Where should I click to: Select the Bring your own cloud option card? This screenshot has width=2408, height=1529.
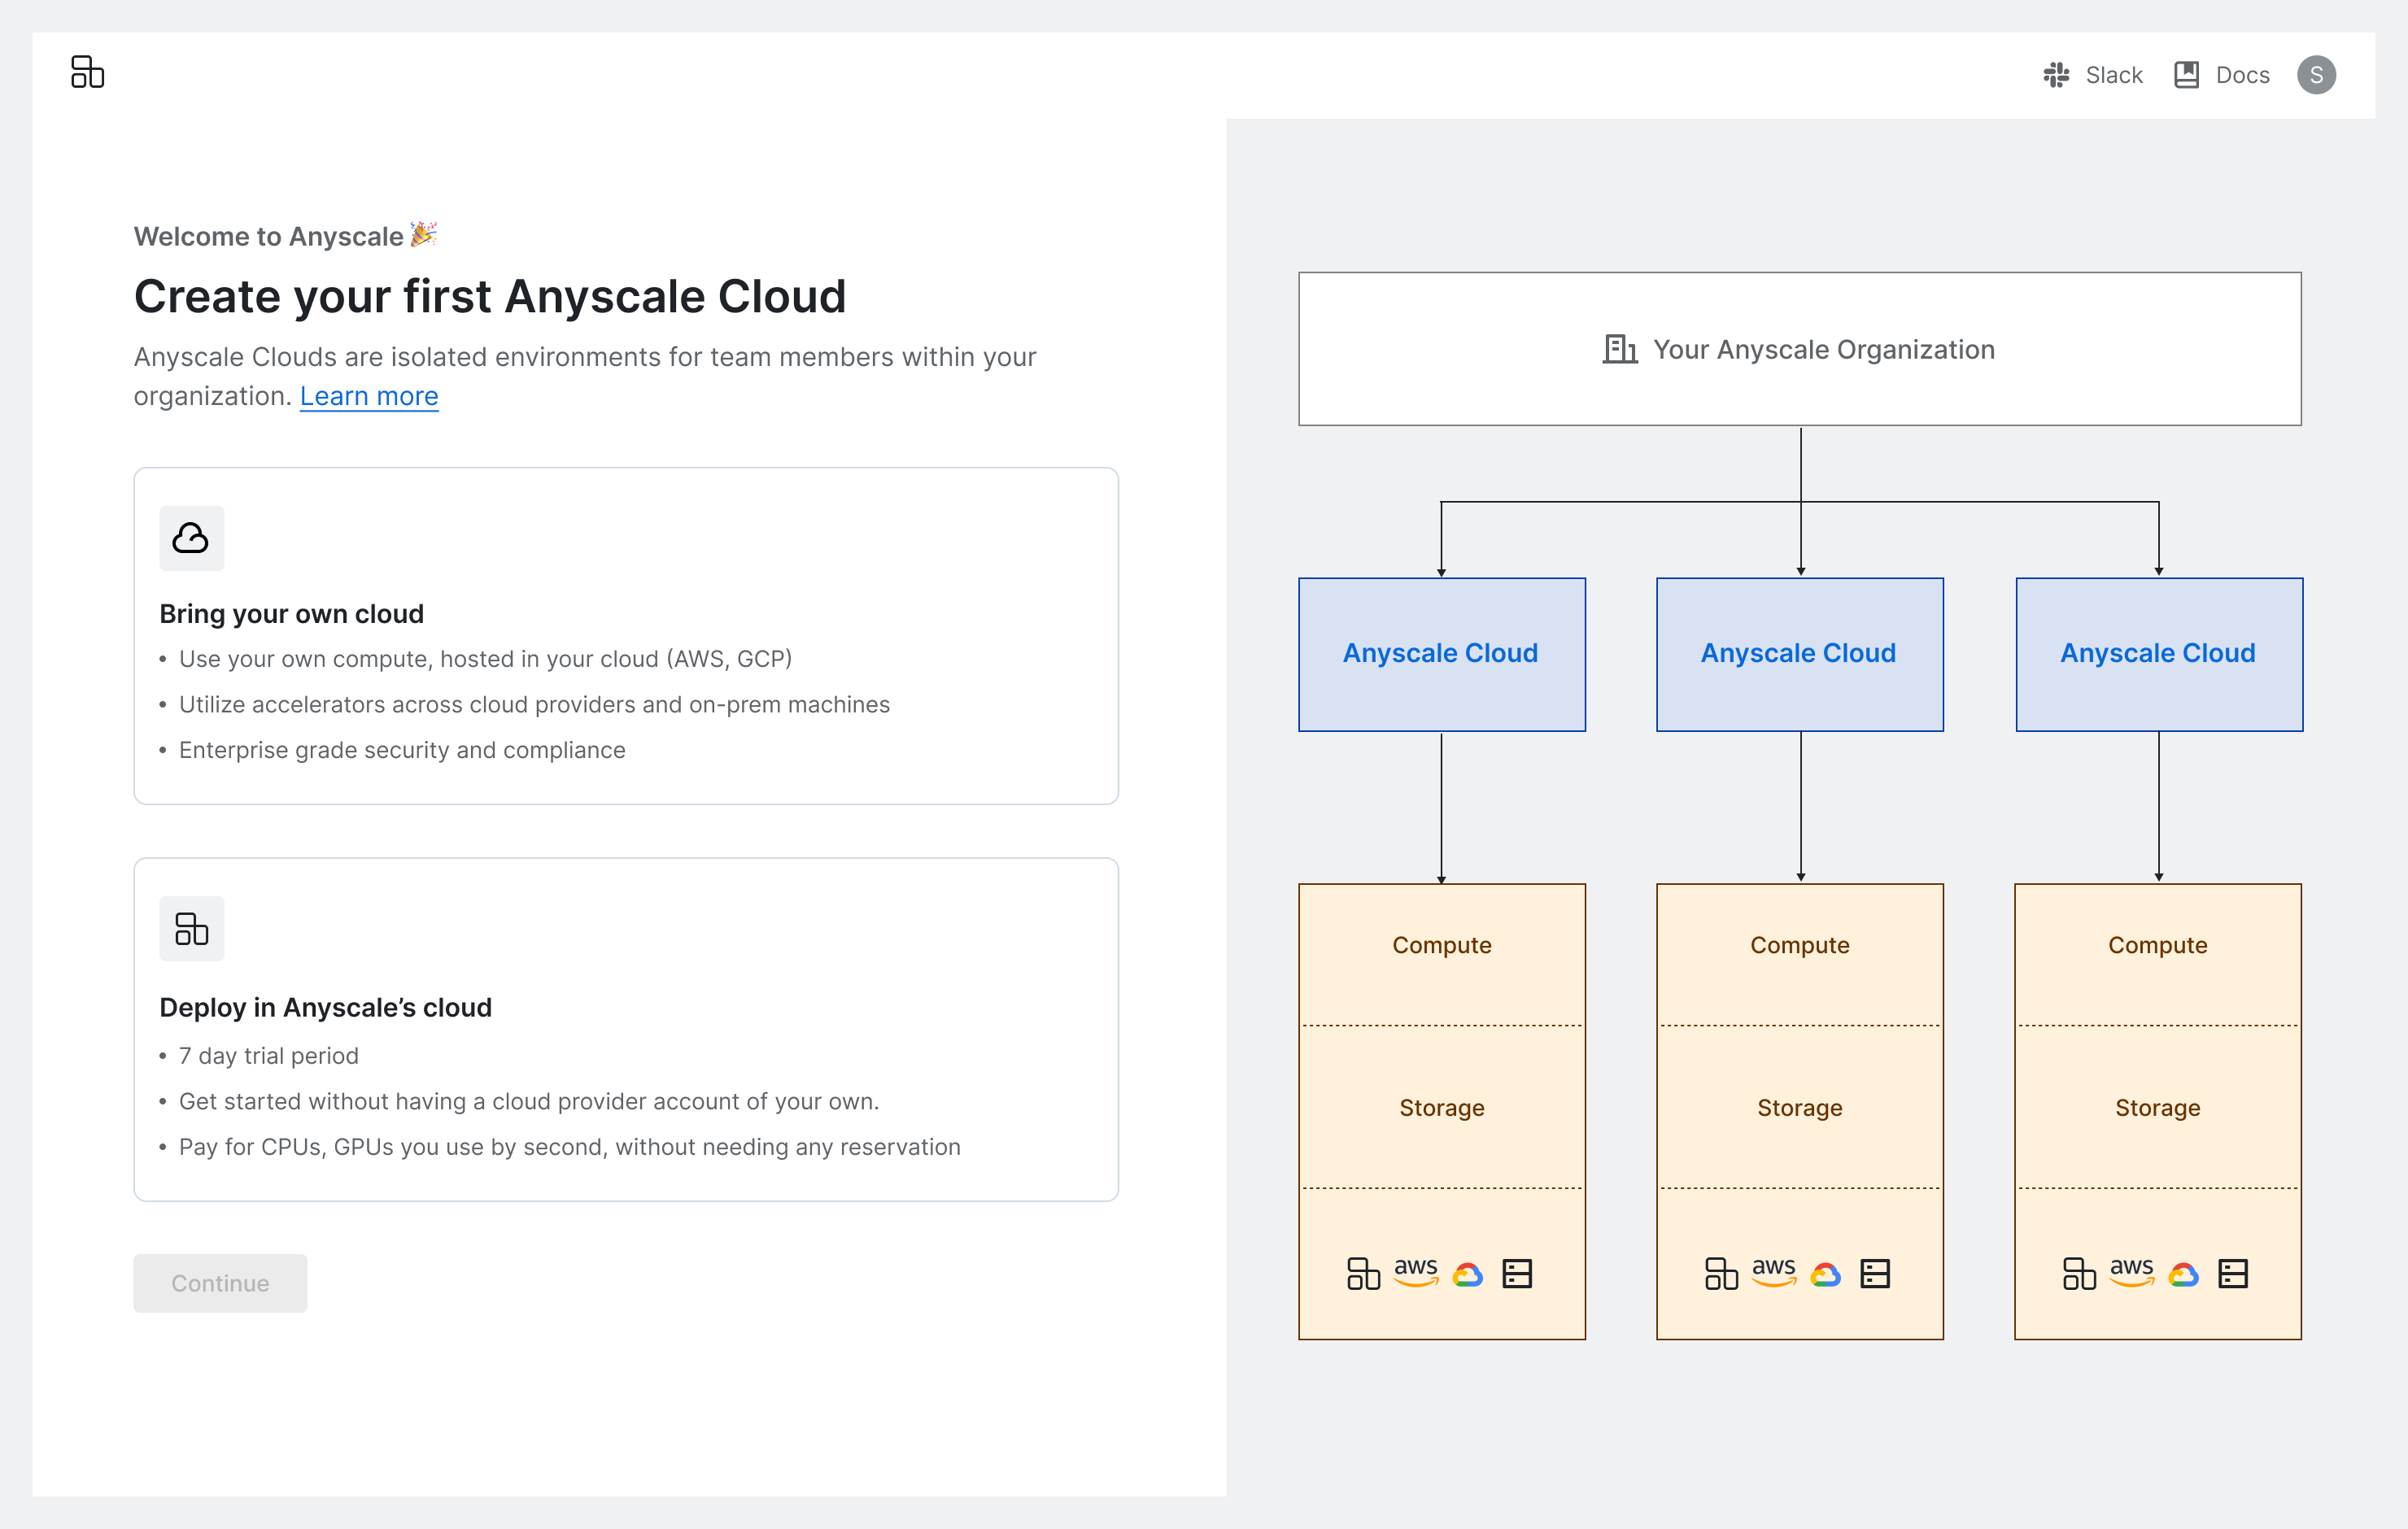point(626,636)
